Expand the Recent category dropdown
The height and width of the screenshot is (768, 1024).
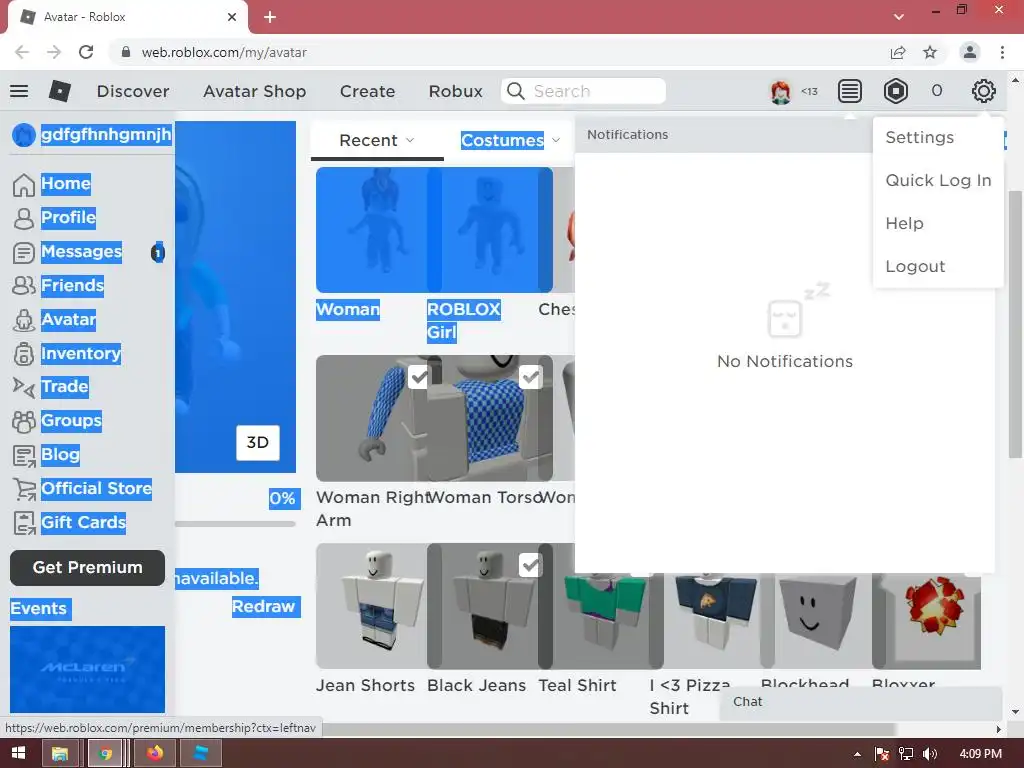tap(377, 140)
